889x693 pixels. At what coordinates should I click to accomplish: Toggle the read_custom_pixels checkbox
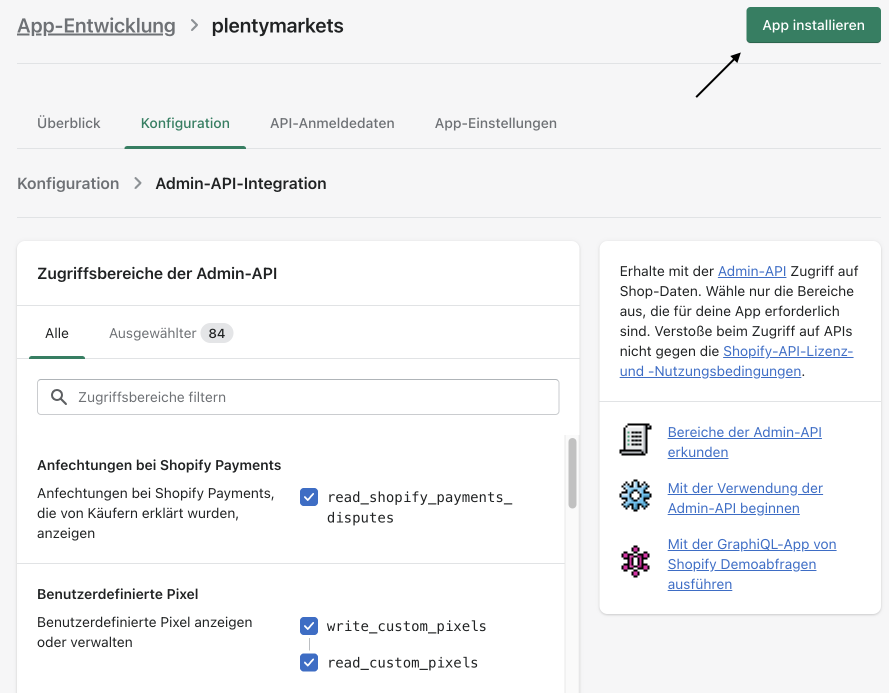(x=309, y=662)
